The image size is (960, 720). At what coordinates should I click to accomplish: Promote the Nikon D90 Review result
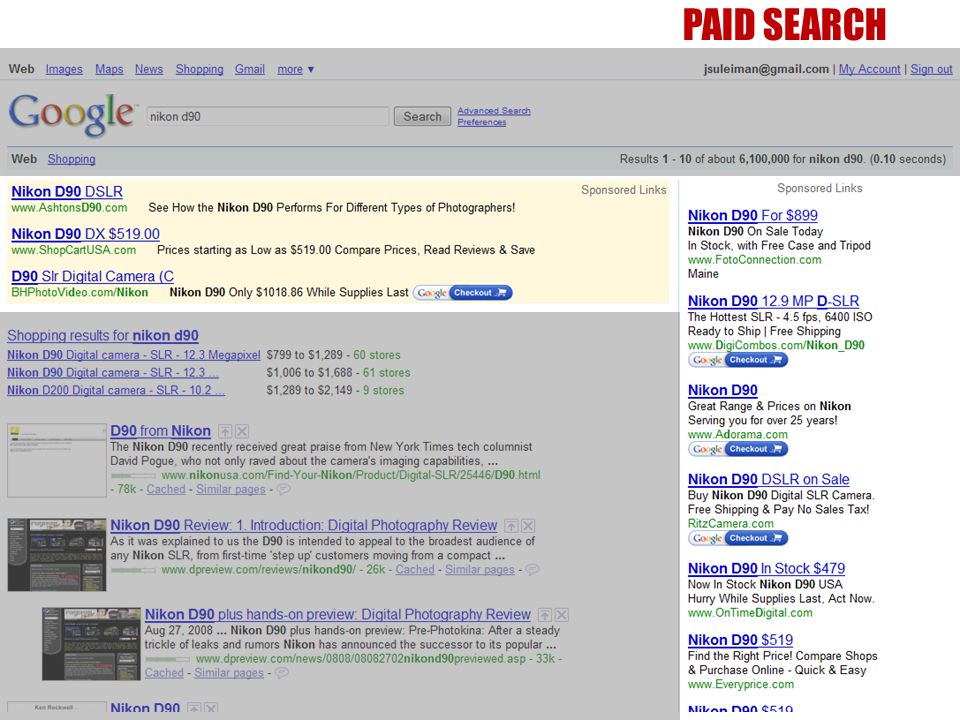tap(511, 526)
